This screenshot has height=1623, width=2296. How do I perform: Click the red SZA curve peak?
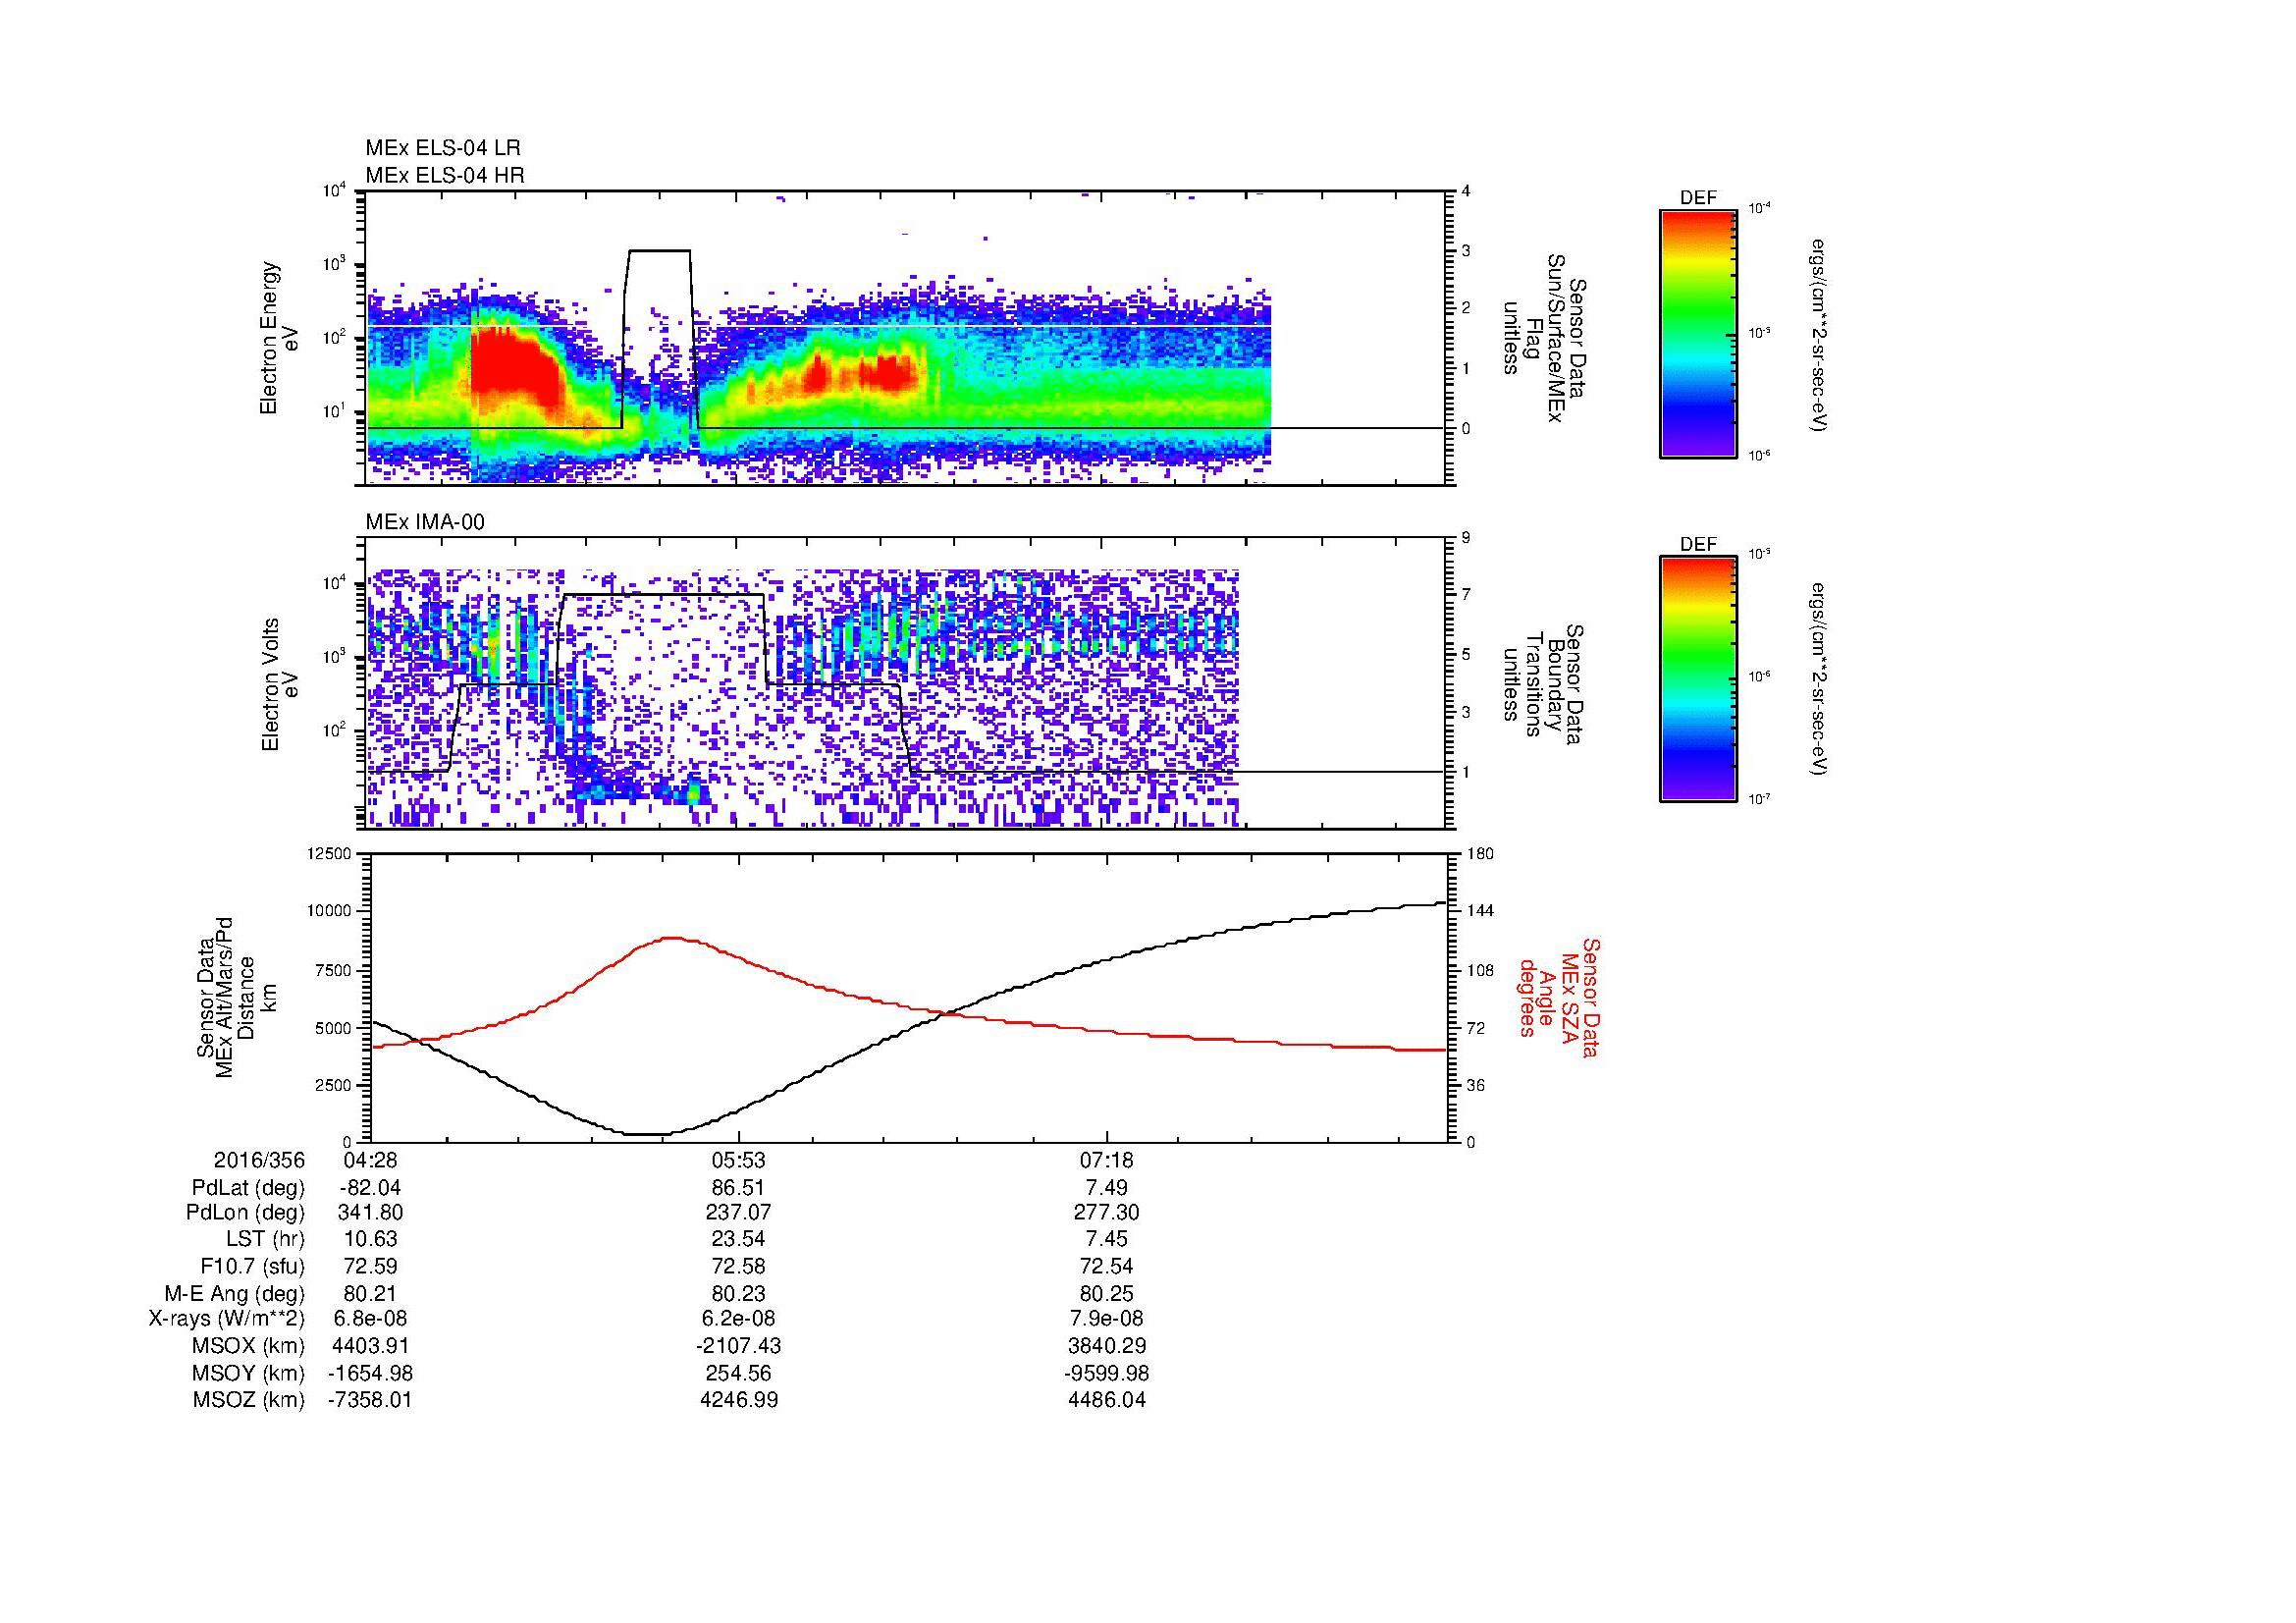(672, 938)
